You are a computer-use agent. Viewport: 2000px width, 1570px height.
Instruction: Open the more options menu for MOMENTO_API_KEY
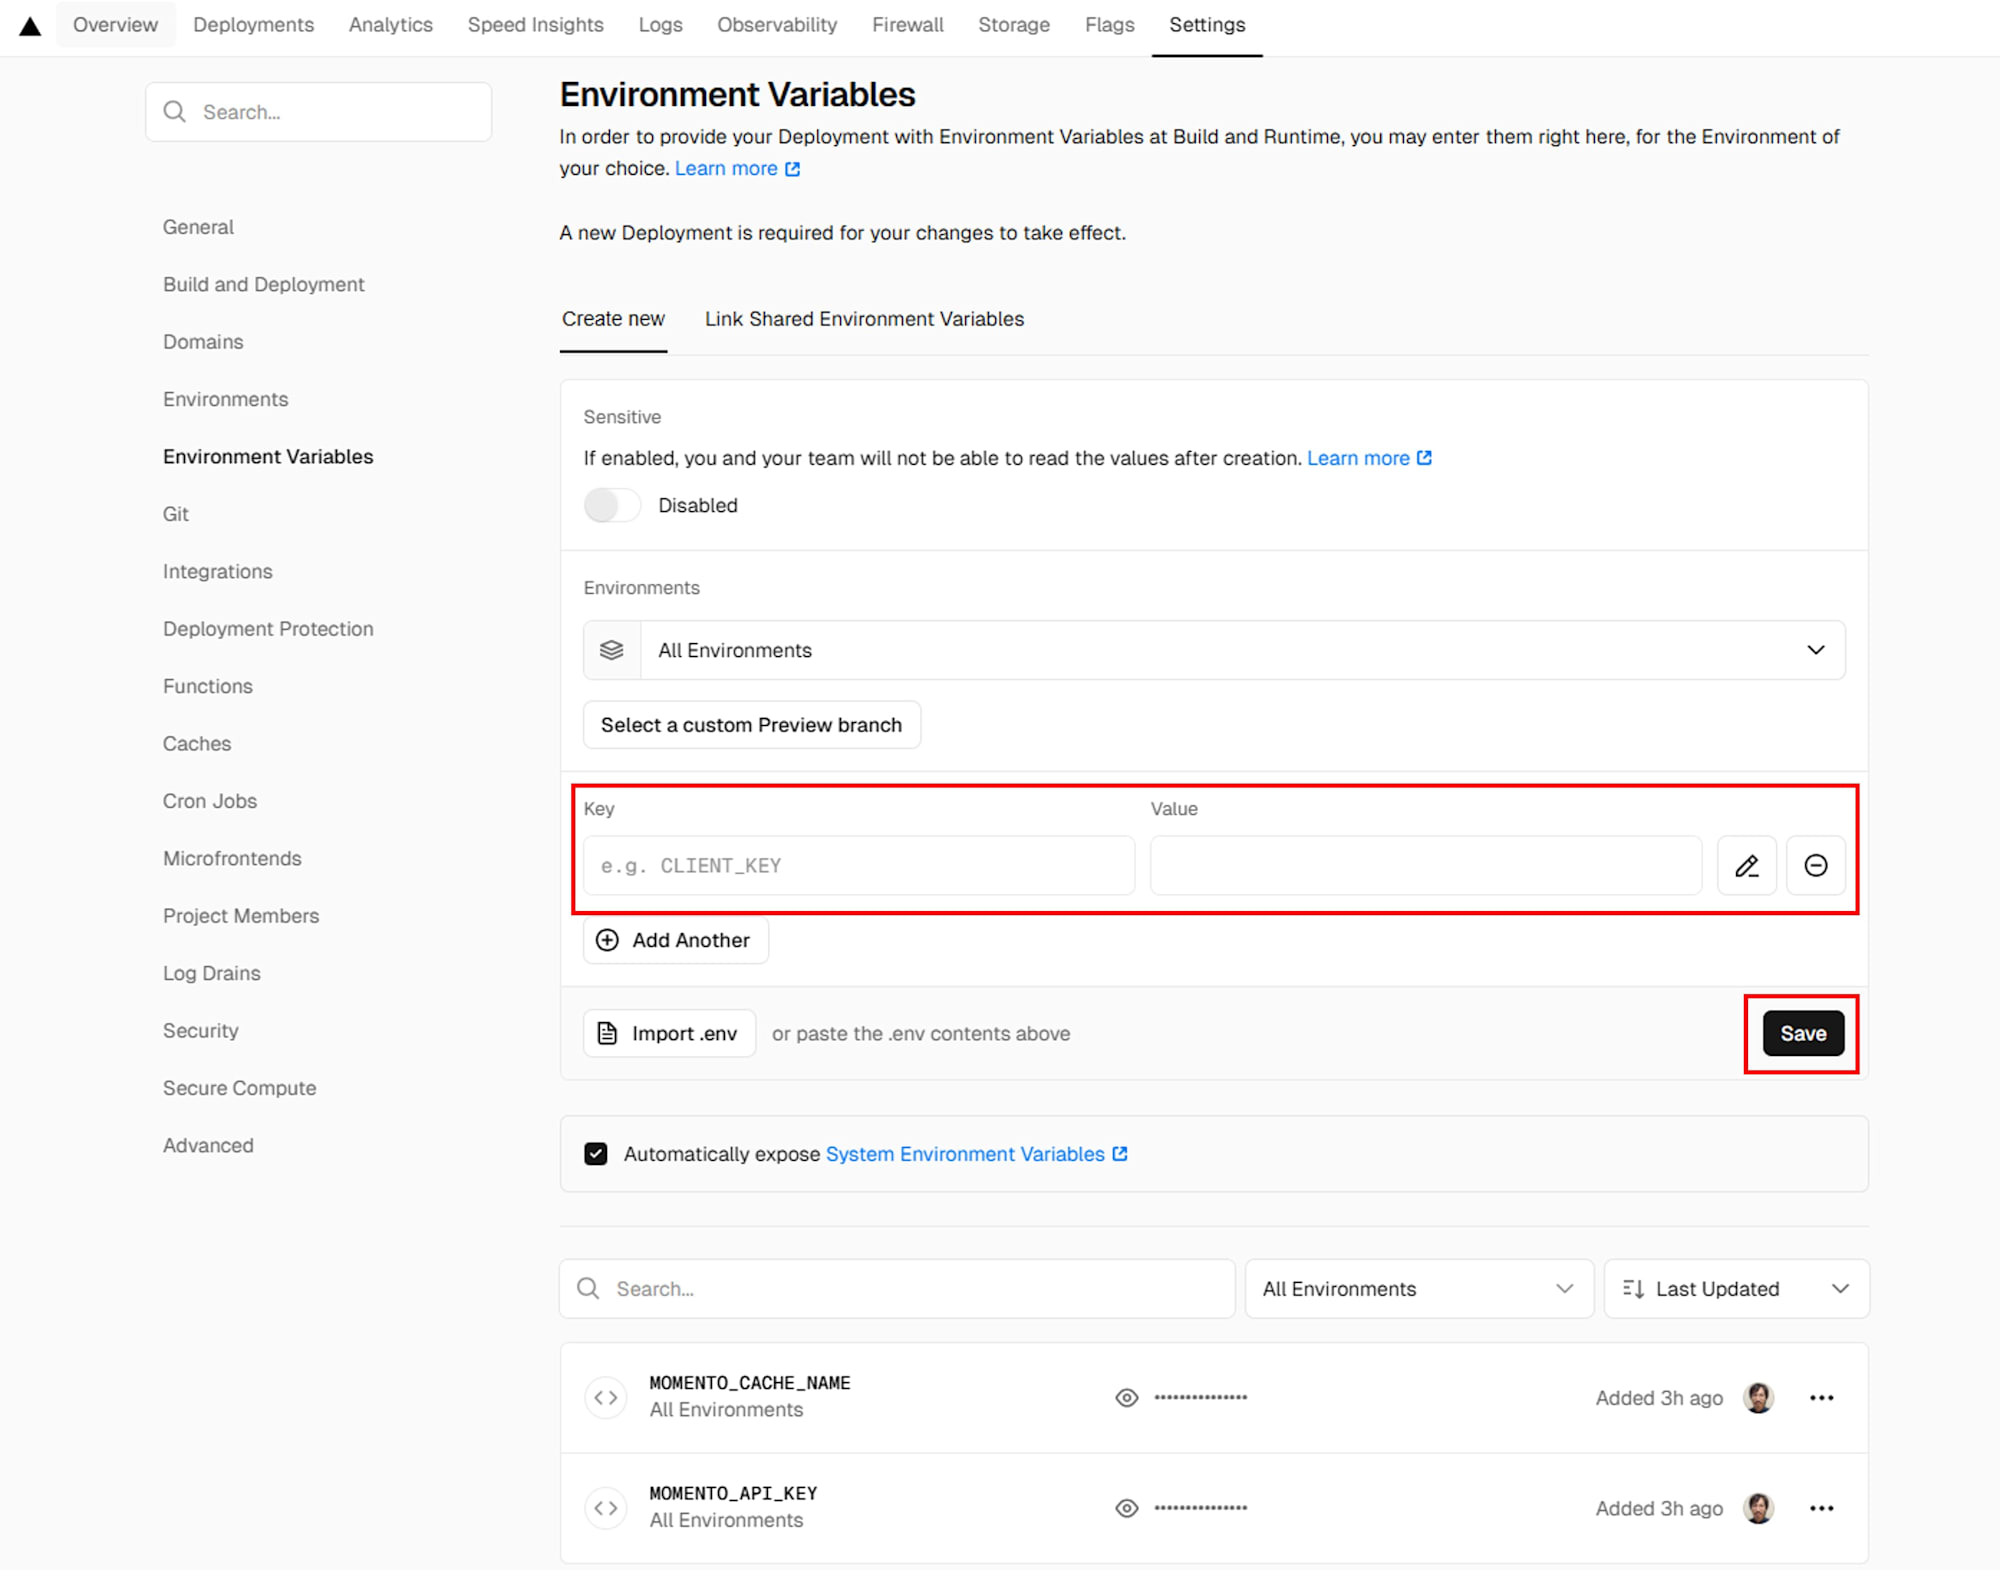pos(1821,1508)
